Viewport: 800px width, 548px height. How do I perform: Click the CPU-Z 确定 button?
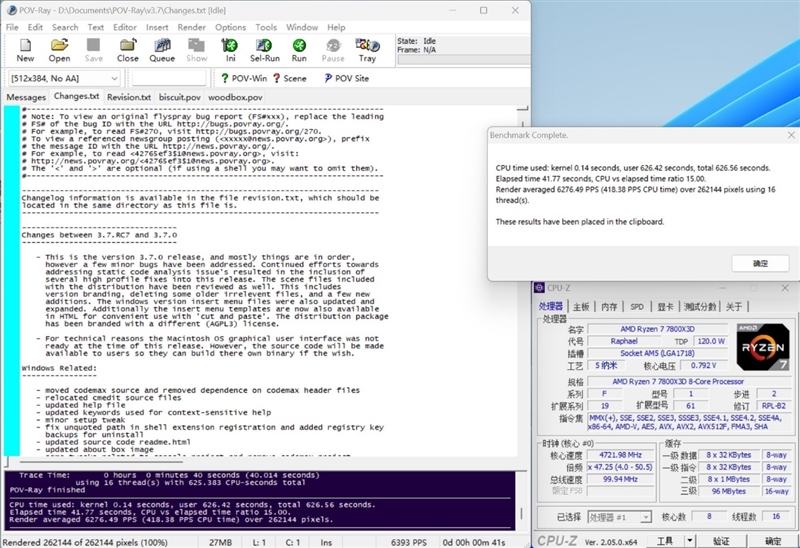(x=773, y=541)
